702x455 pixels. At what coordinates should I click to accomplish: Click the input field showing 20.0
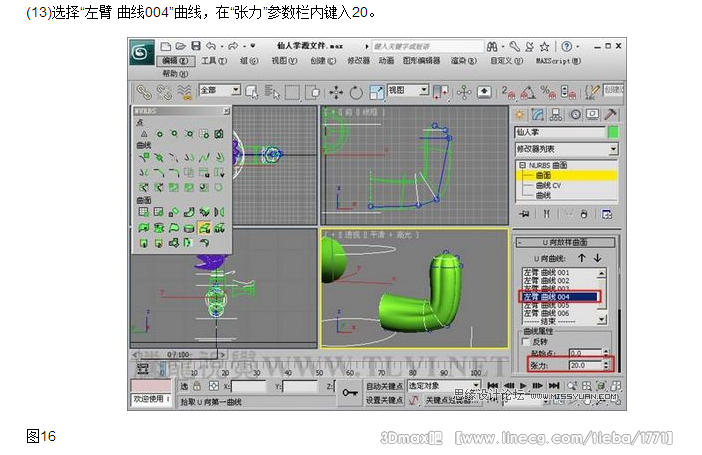click(585, 365)
